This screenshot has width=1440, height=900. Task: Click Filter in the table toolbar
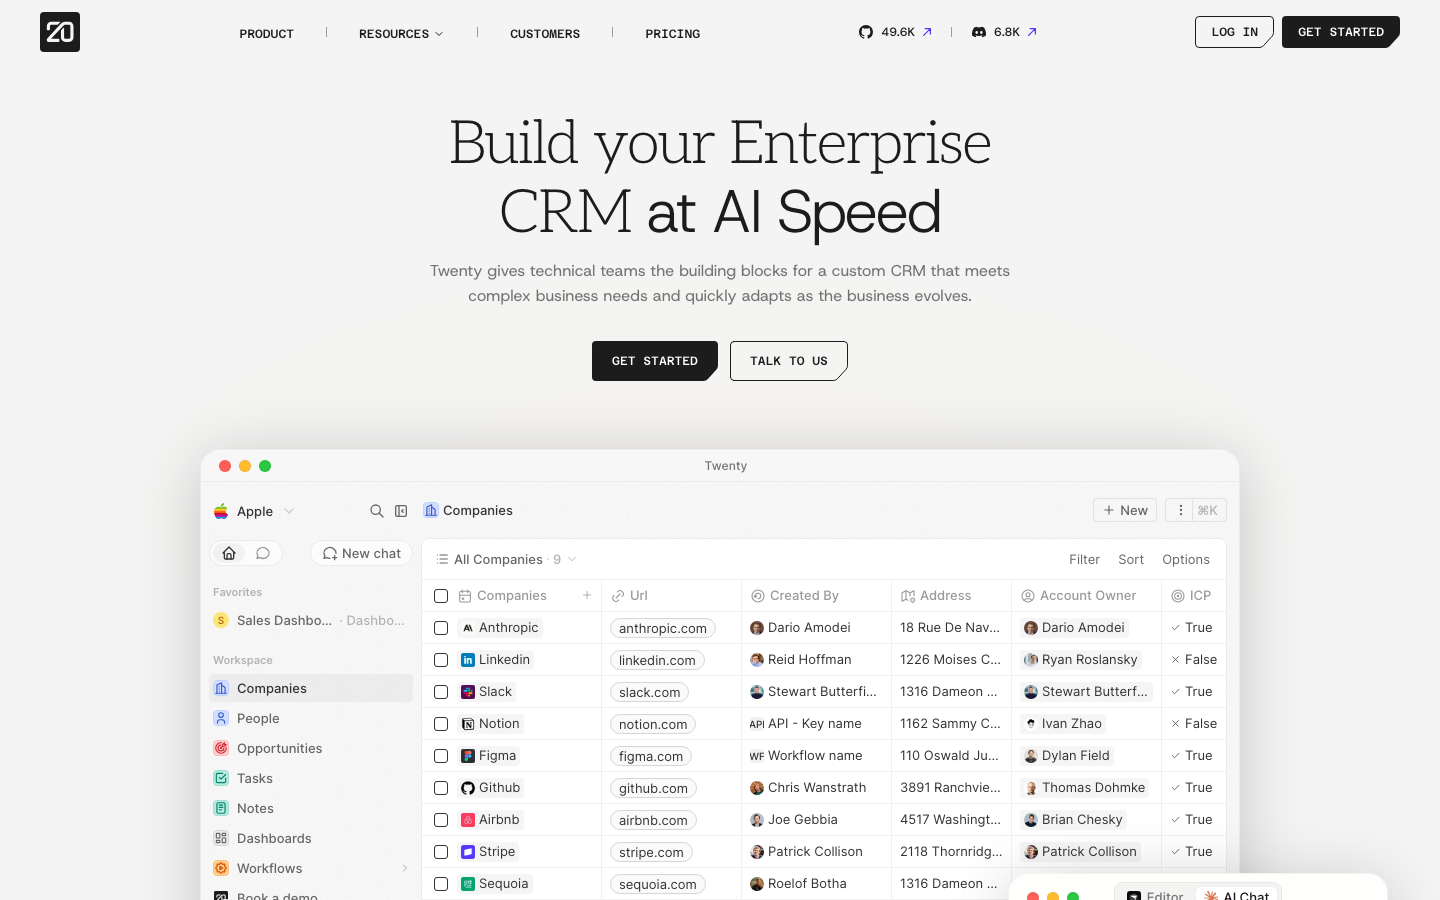point(1084,559)
